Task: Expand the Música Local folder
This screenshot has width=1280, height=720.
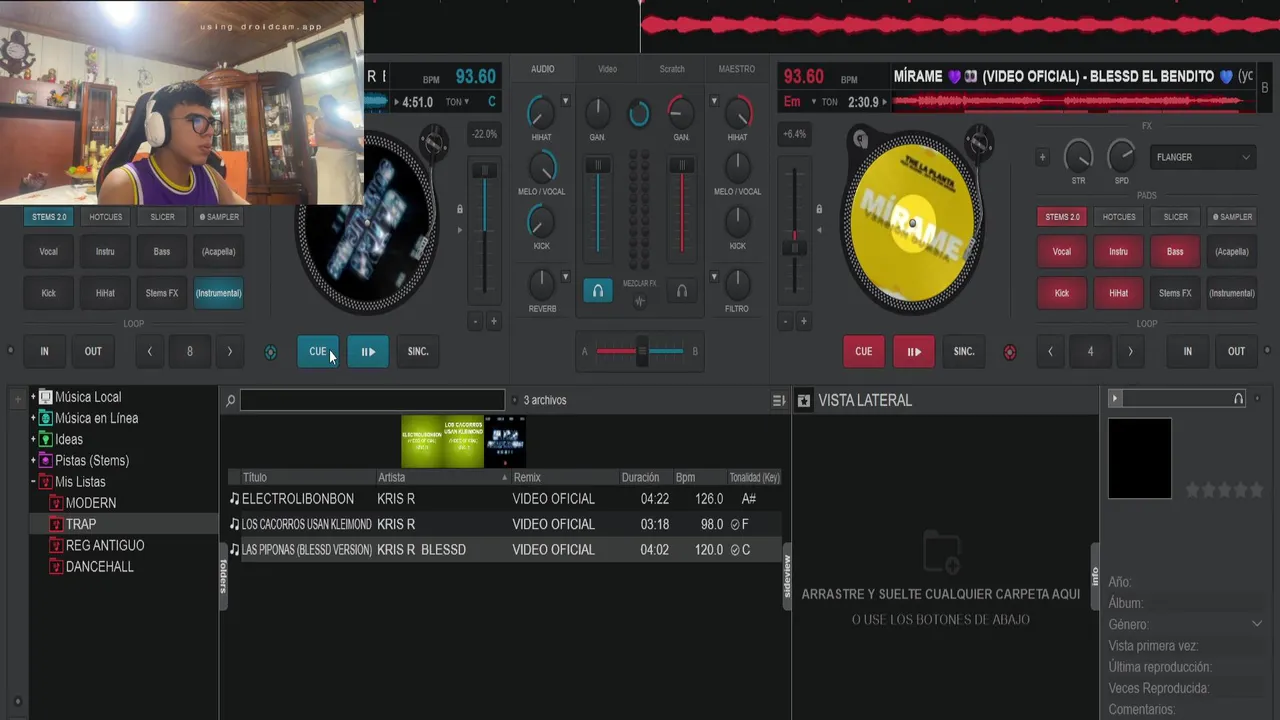Action: tap(33, 397)
